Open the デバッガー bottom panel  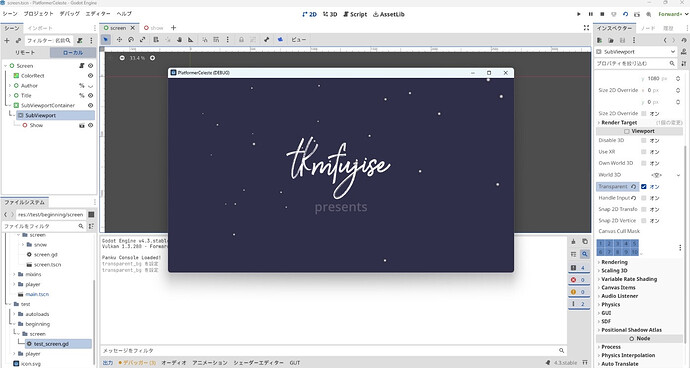[x=137, y=363]
